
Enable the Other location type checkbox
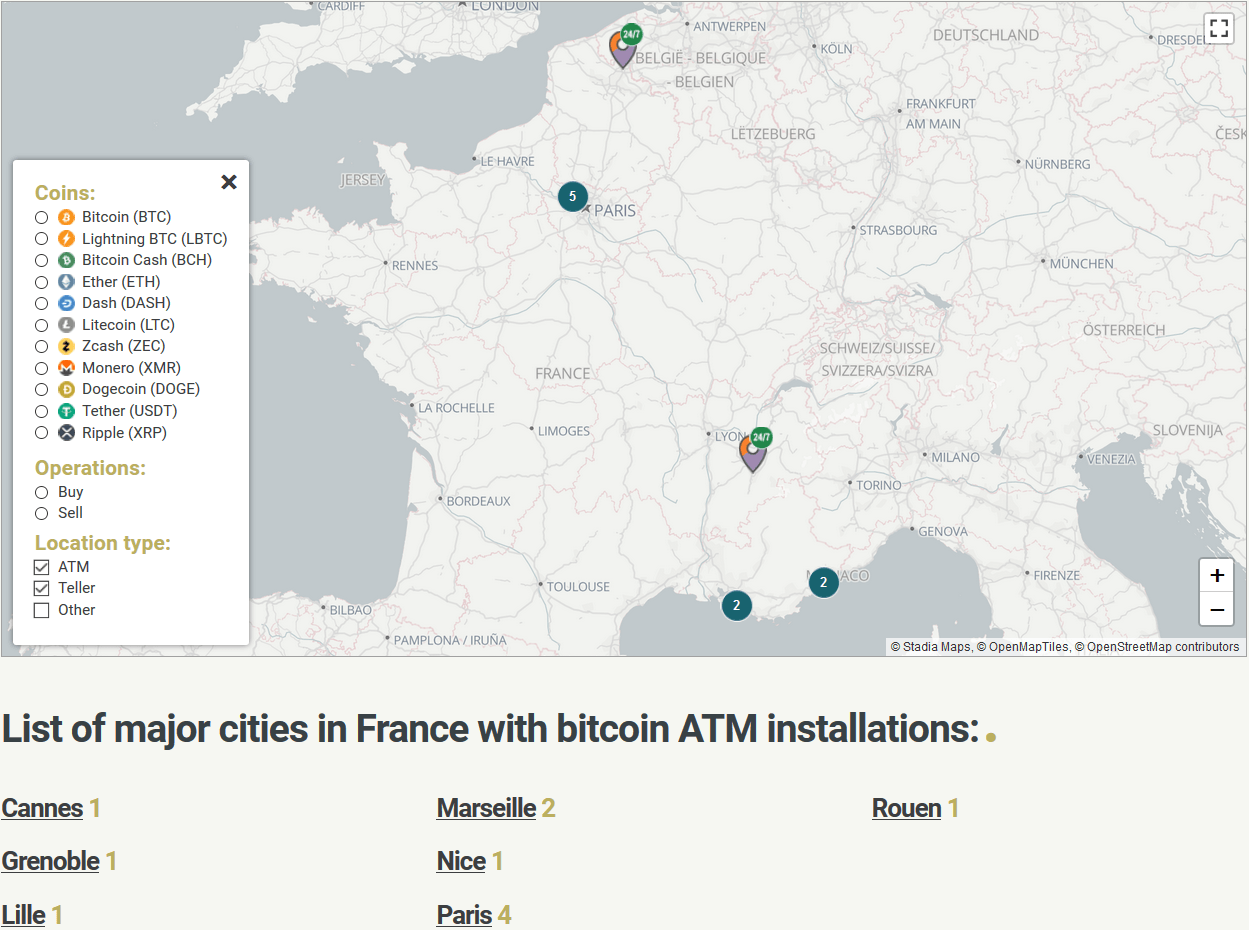coord(42,610)
